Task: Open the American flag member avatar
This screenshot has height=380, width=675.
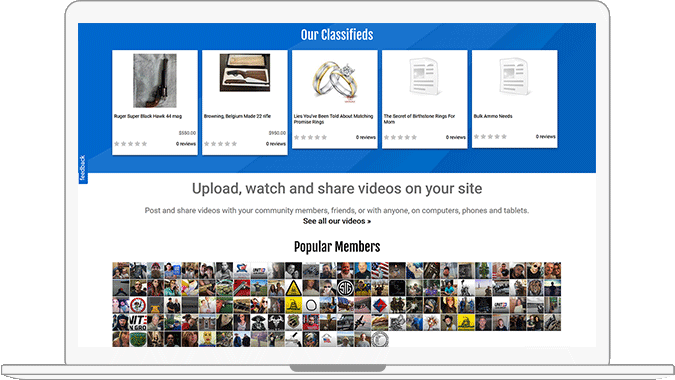Action: 380,271
